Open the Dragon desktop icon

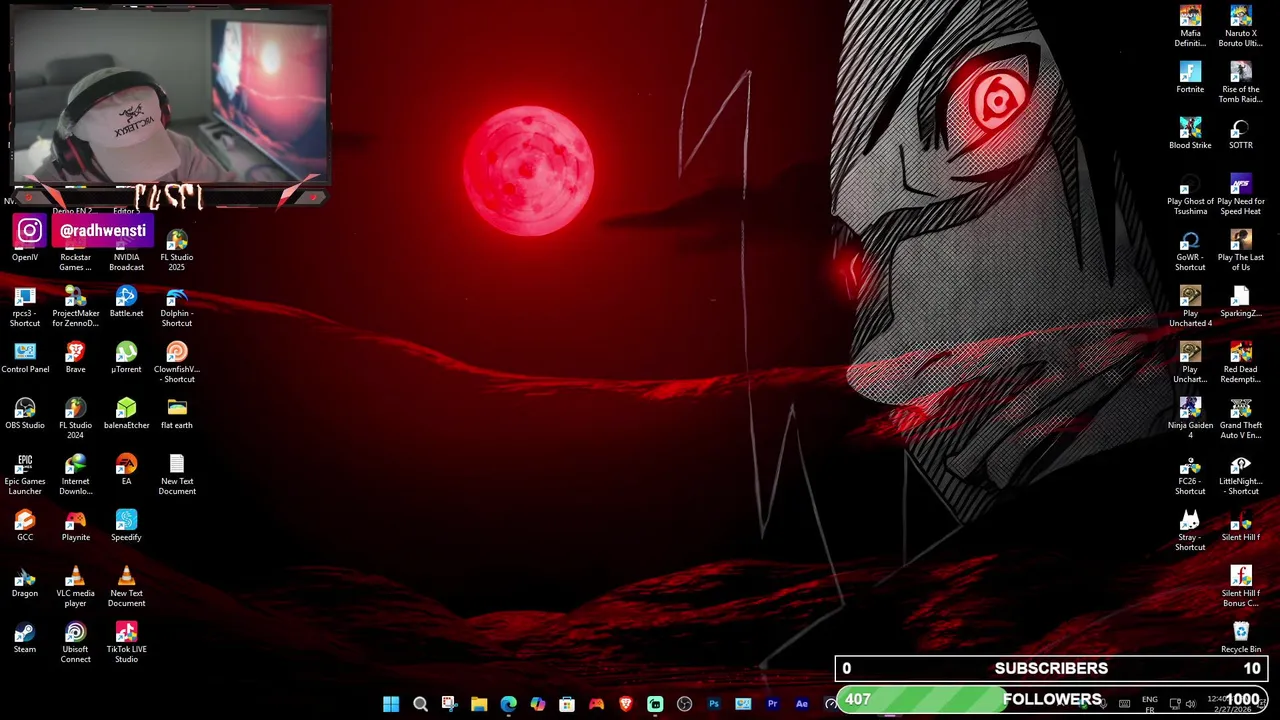(x=25, y=581)
